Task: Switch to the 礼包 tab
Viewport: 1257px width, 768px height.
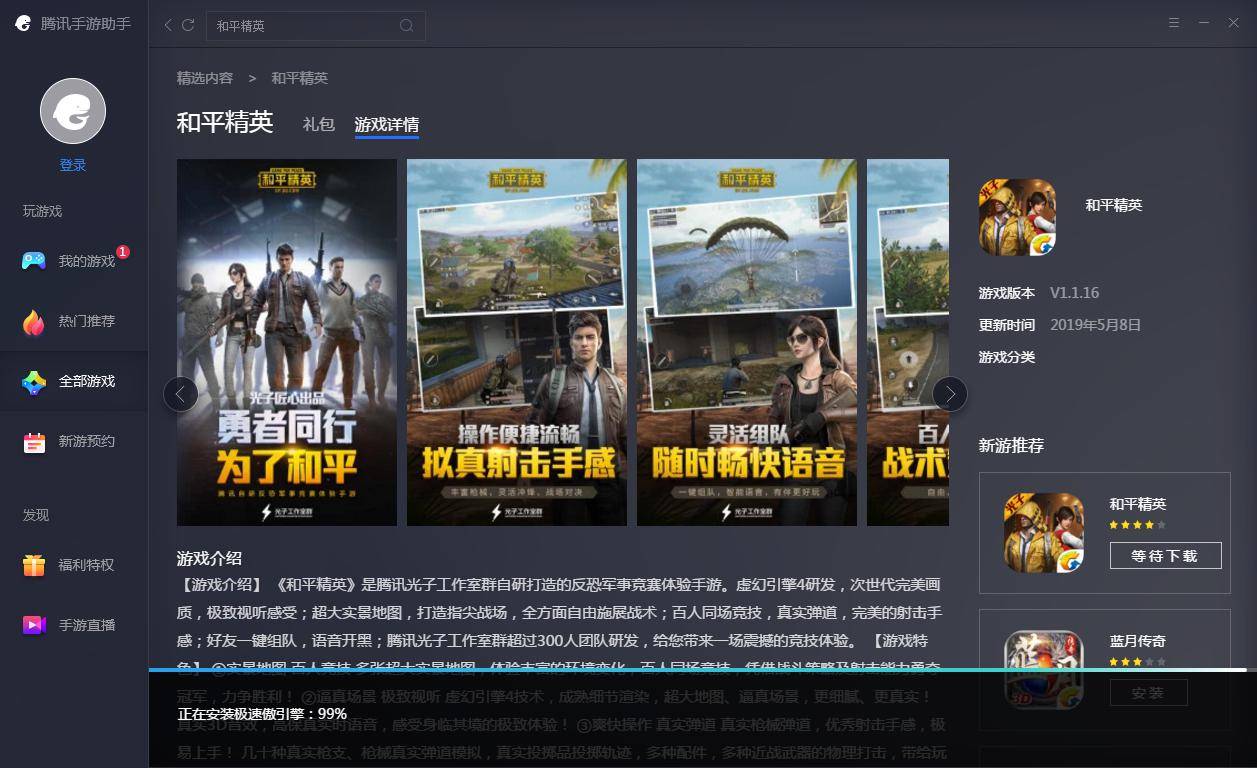Action: (318, 124)
